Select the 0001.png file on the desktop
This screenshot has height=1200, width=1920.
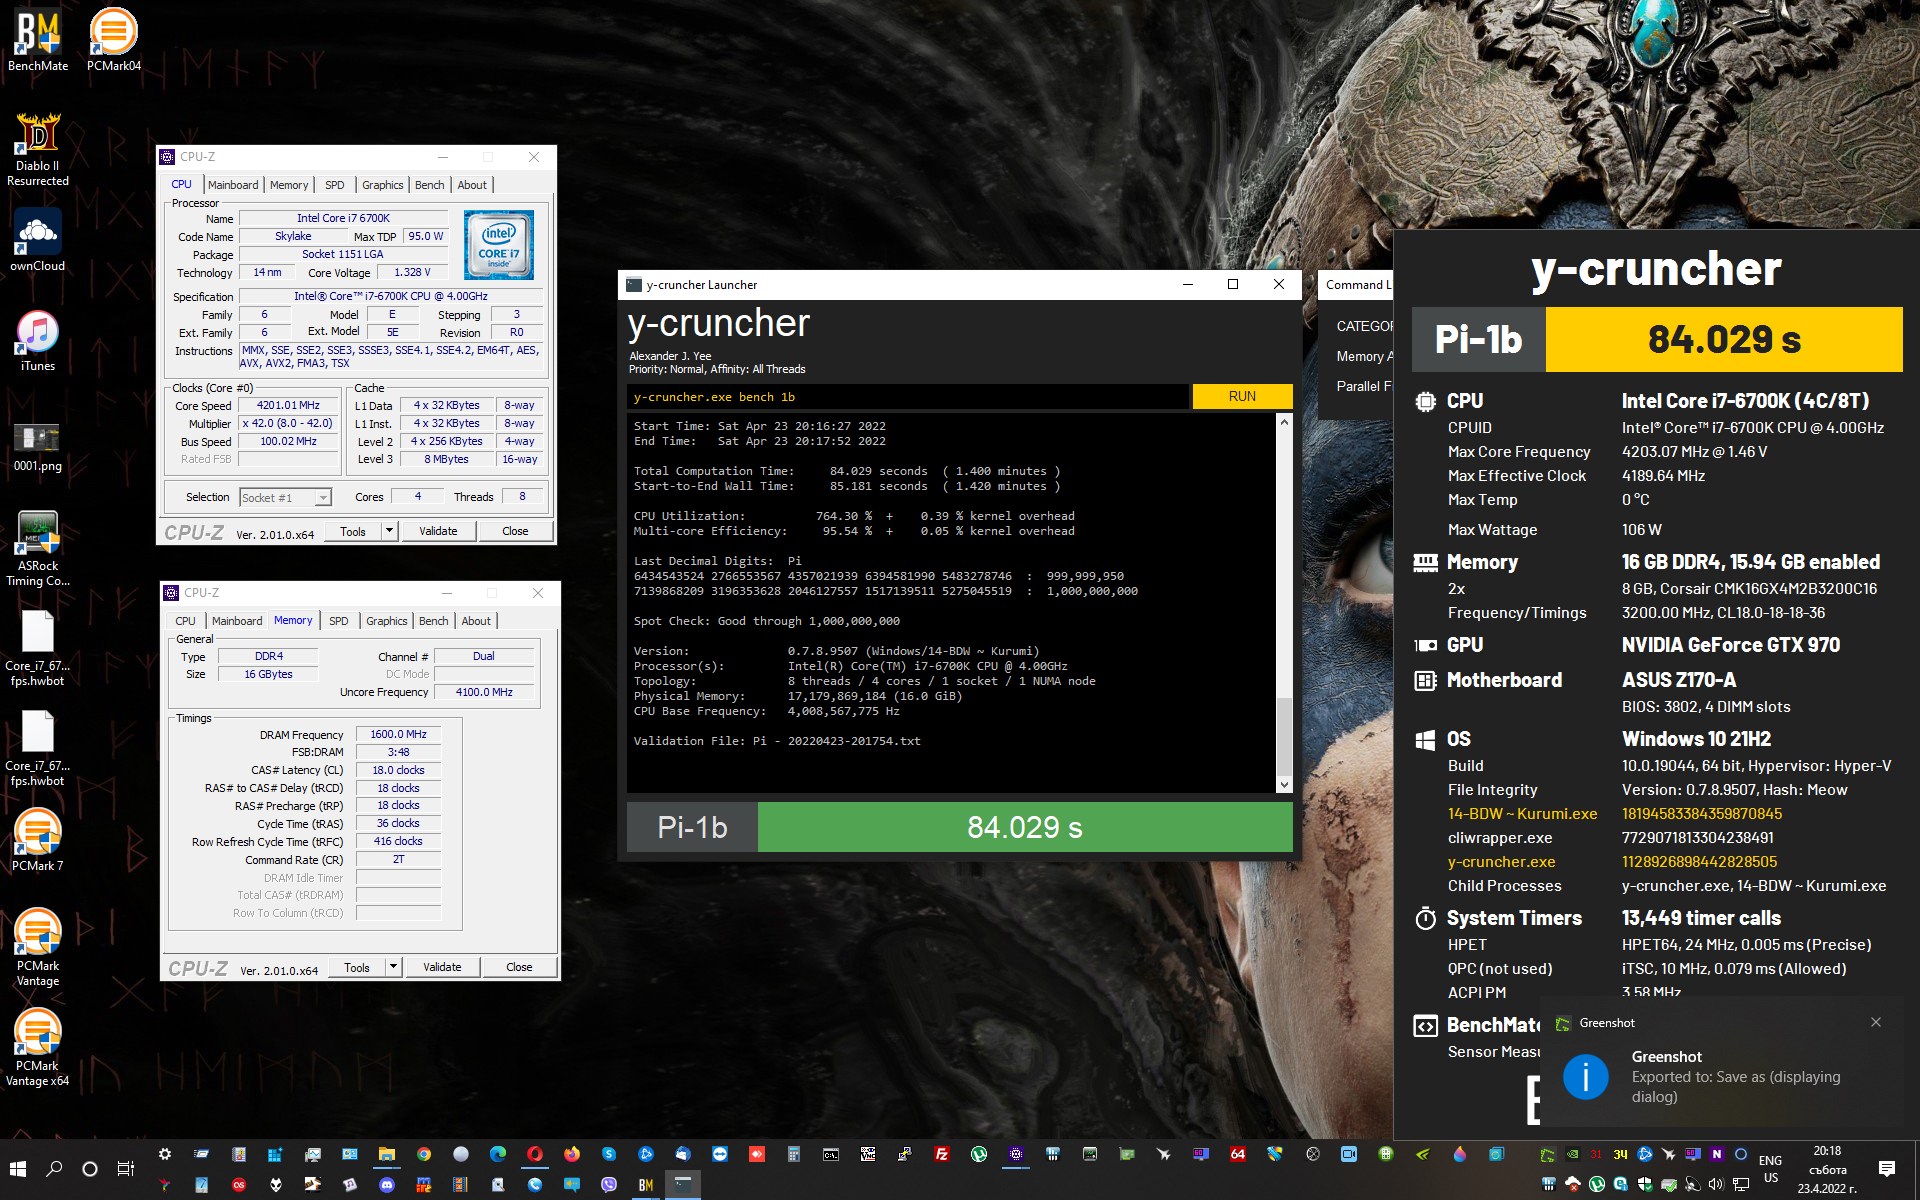pos(38,446)
